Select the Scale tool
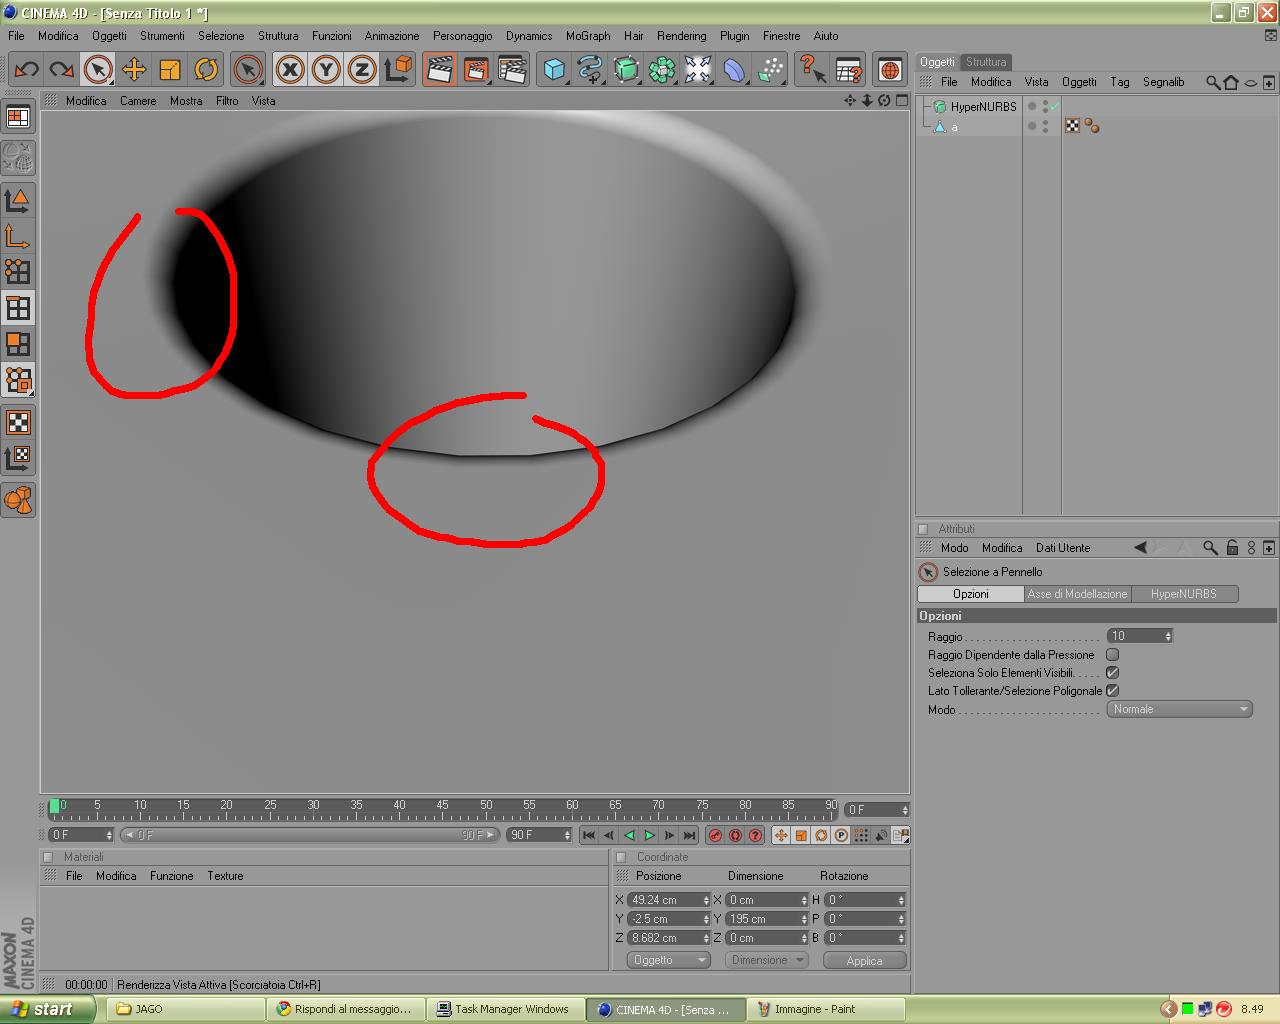This screenshot has width=1280, height=1024. (170, 69)
